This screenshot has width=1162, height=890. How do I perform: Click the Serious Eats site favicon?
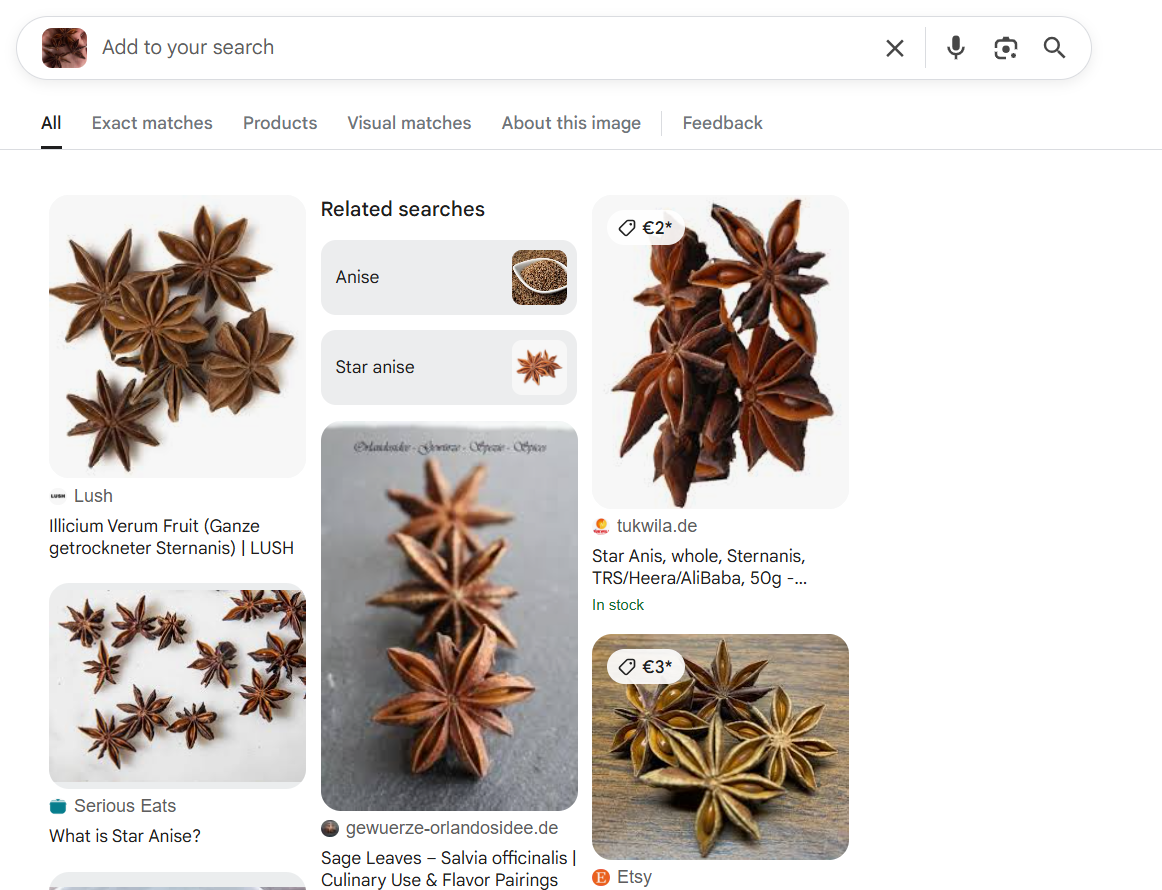(57, 805)
